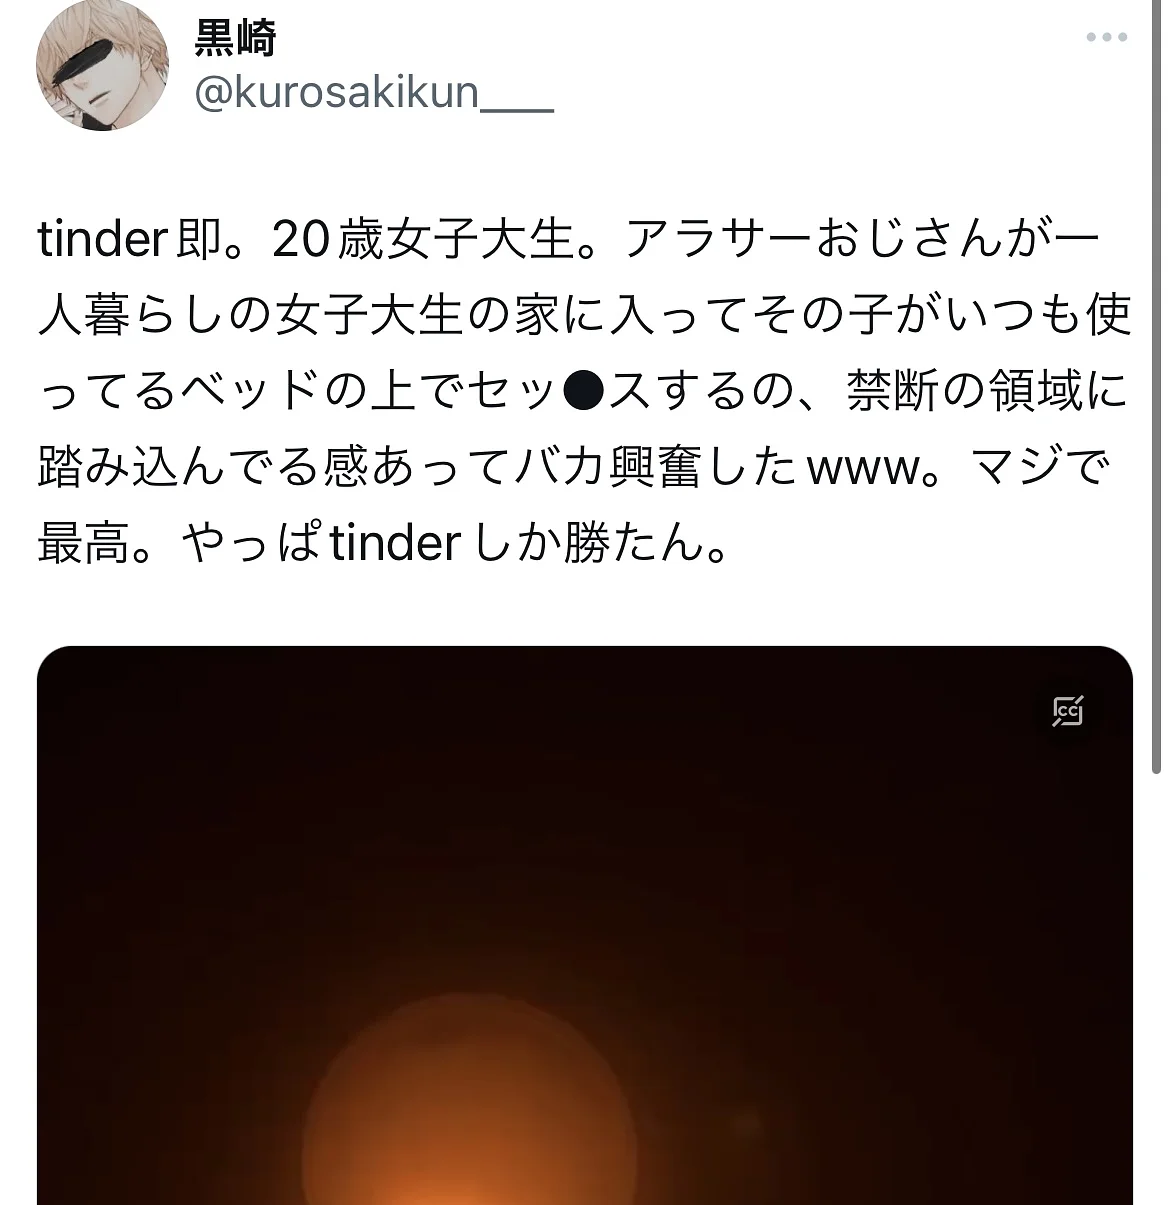Tap the display name 黒崎

tap(235, 39)
